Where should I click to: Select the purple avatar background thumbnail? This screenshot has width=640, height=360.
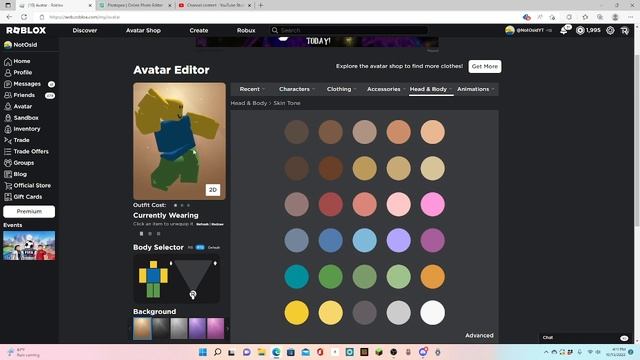pos(197,329)
